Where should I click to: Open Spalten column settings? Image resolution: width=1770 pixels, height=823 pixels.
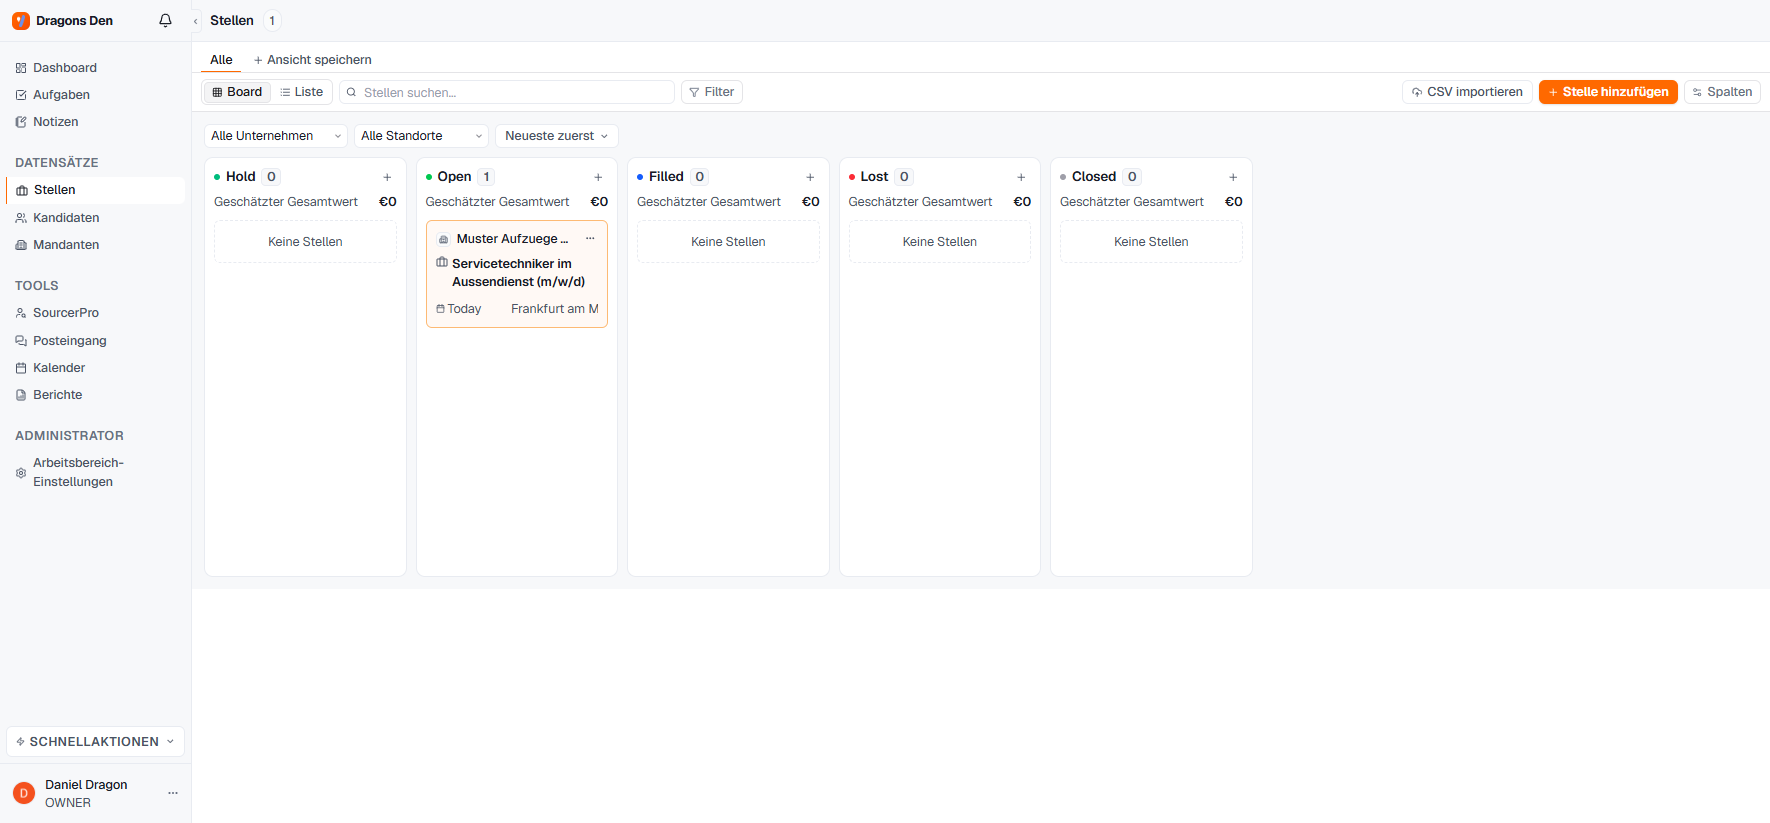pos(1722,92)
